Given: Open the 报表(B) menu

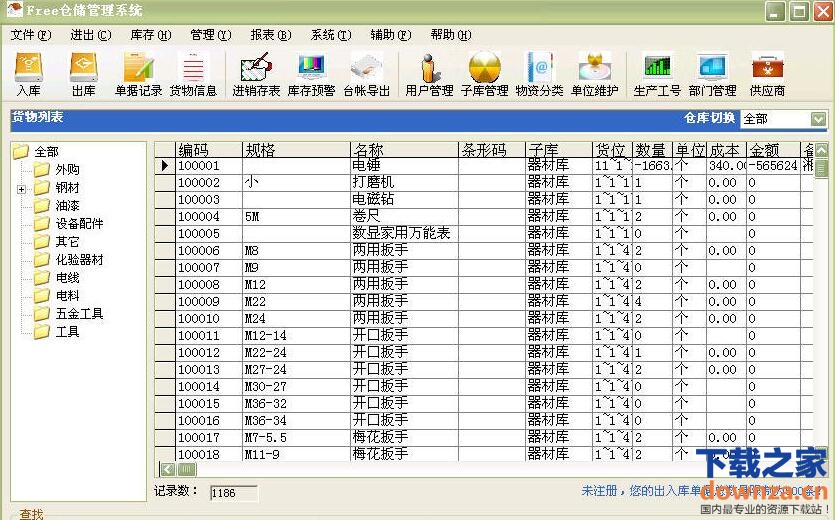Looking at the screenshot, I should point(270,35).
